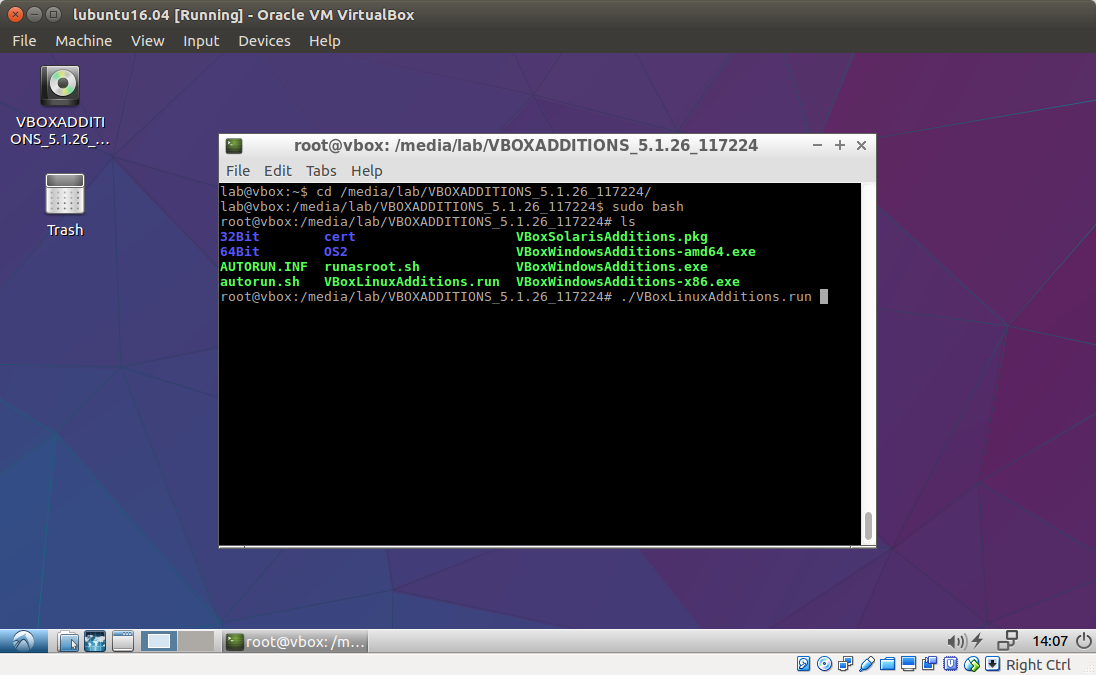Viewport: 1096px width, 675px height.
Task: Open the VirtualBox Devices menu
Action: (x=264, y=41)
